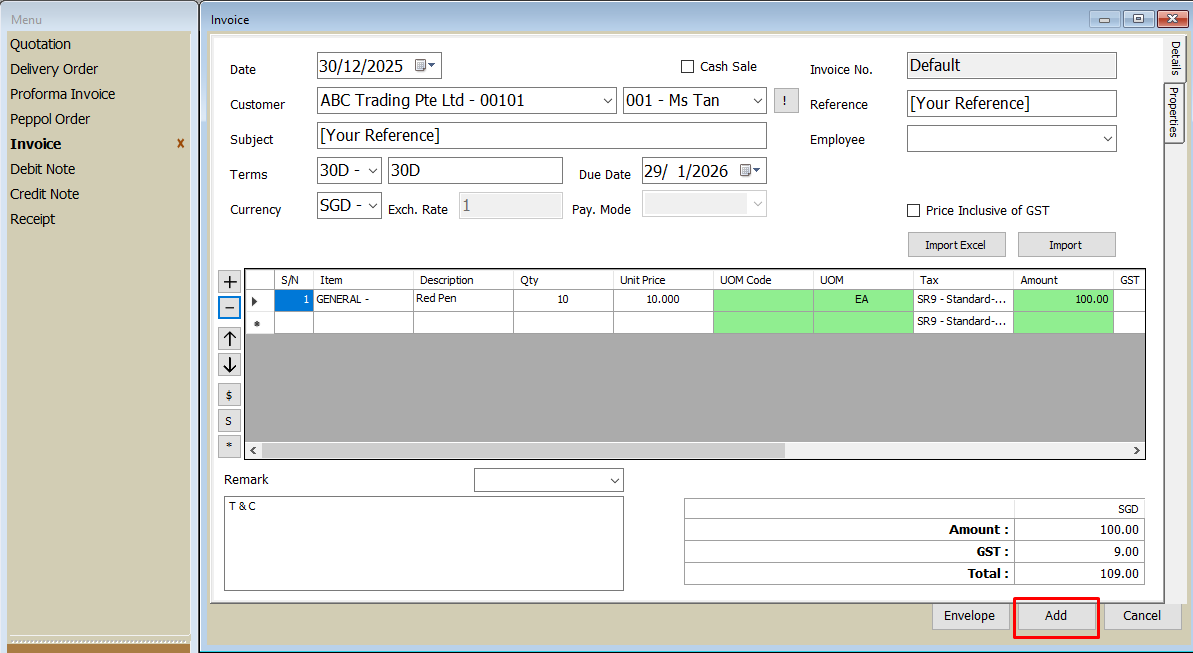Open the Employee dropdown
Image resolution: width=1193 pixels, height=653 pixels.
click(x=1107, y=139)
